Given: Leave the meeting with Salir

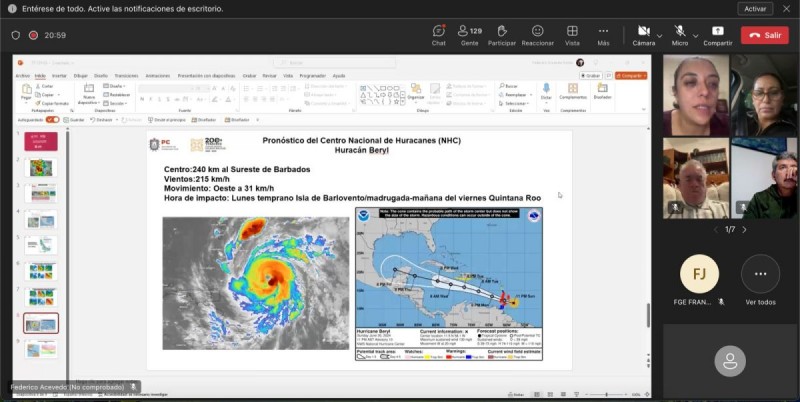Looking at the screenshot, I should pos(764,35).
